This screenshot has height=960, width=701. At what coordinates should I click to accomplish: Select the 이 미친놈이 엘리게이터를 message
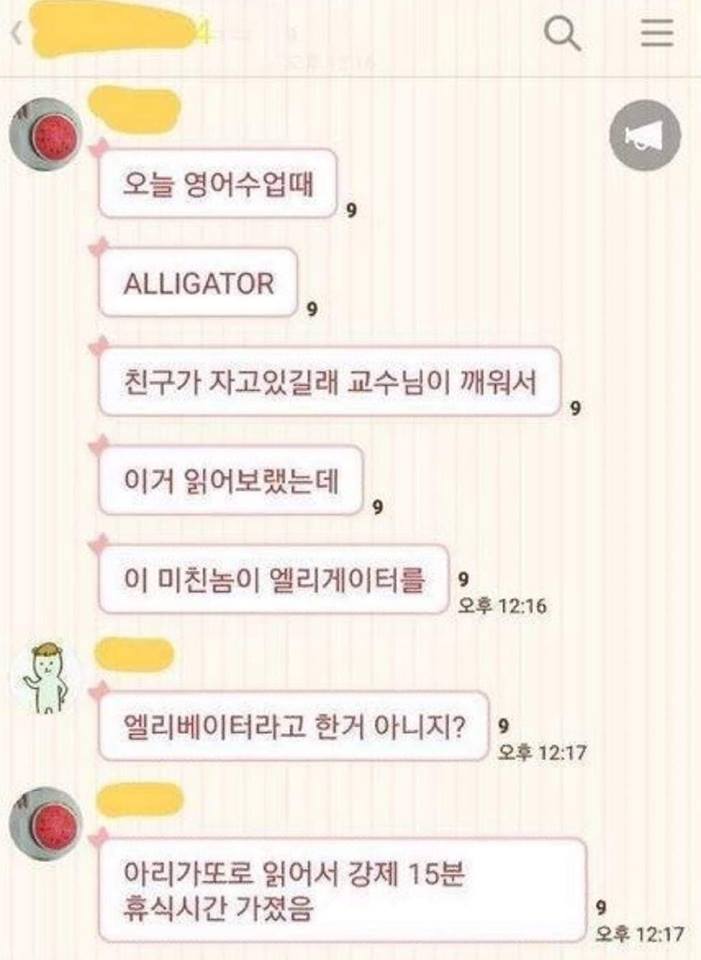tap(274, 579)
